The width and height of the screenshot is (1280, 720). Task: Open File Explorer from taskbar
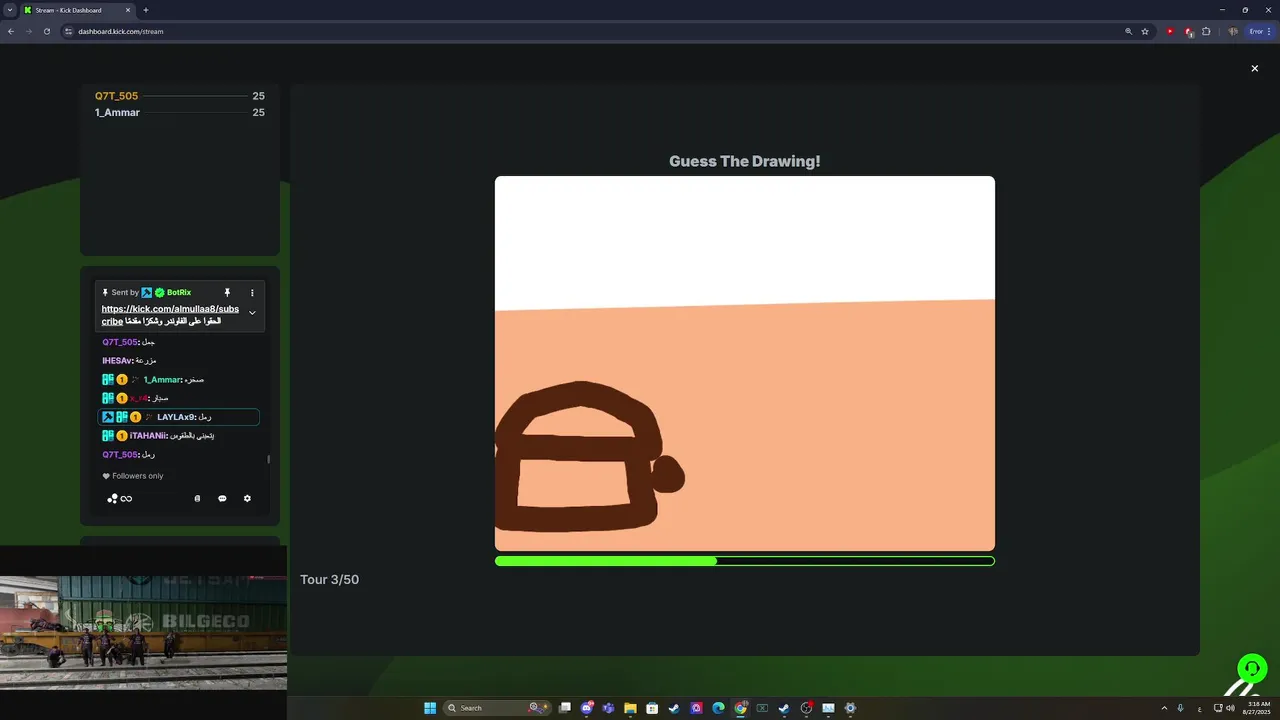[x=630, y=708]
